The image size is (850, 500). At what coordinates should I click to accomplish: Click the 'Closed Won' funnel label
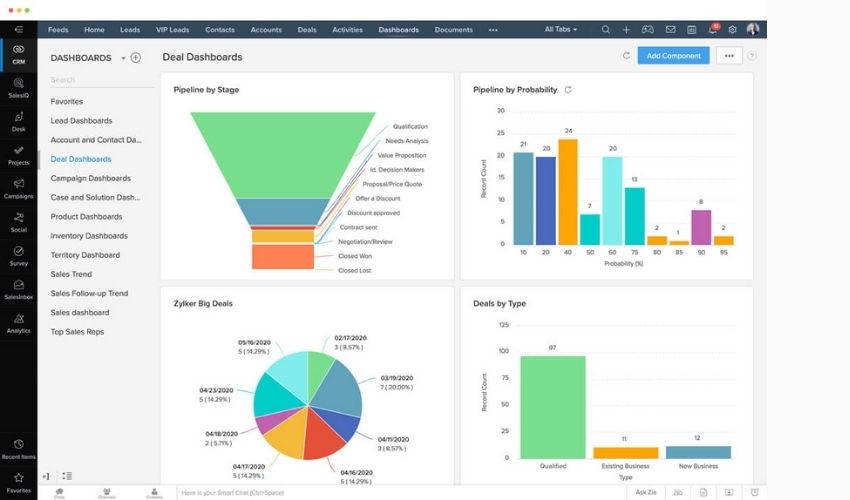pos(355,256)
